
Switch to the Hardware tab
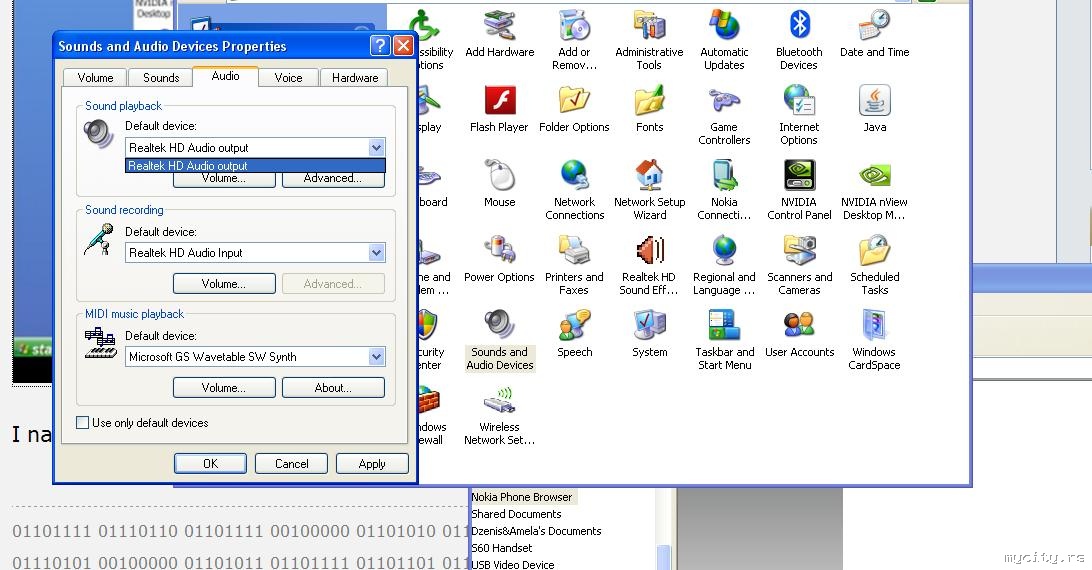point(355,77)
